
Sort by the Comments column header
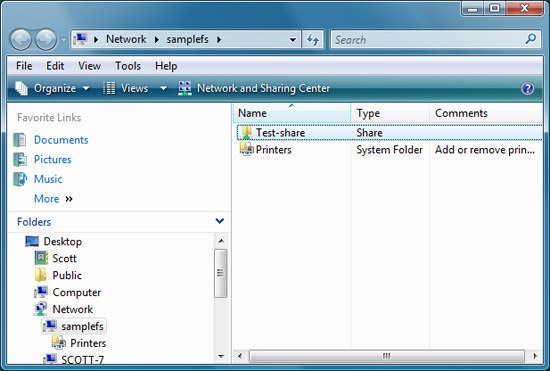(486, 113)
